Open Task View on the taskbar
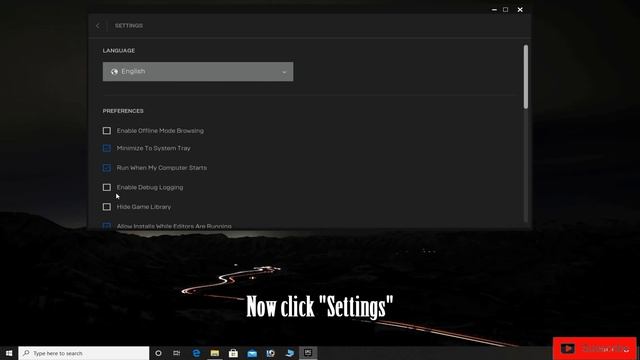640x360 pixels. (177, 353)
